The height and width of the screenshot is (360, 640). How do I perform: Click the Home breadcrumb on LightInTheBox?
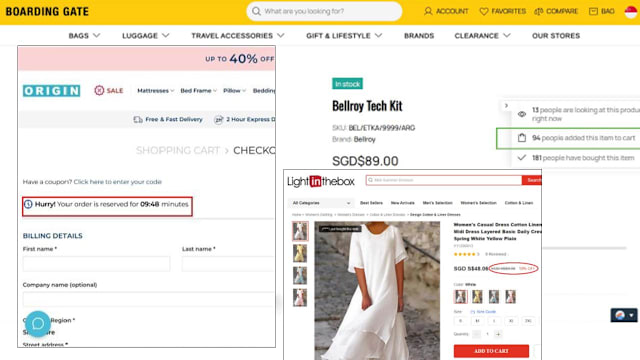coord(296,215)
